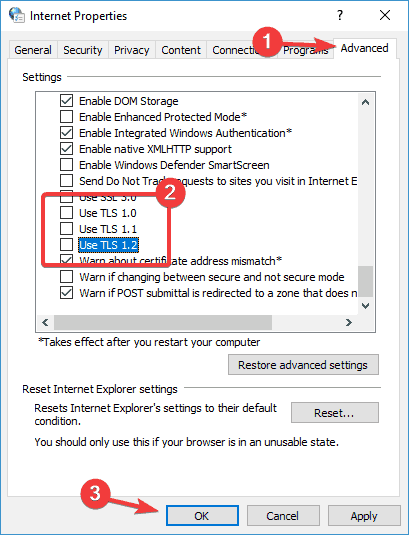Close the Internet Properties dialog

[x=385, y=15]
